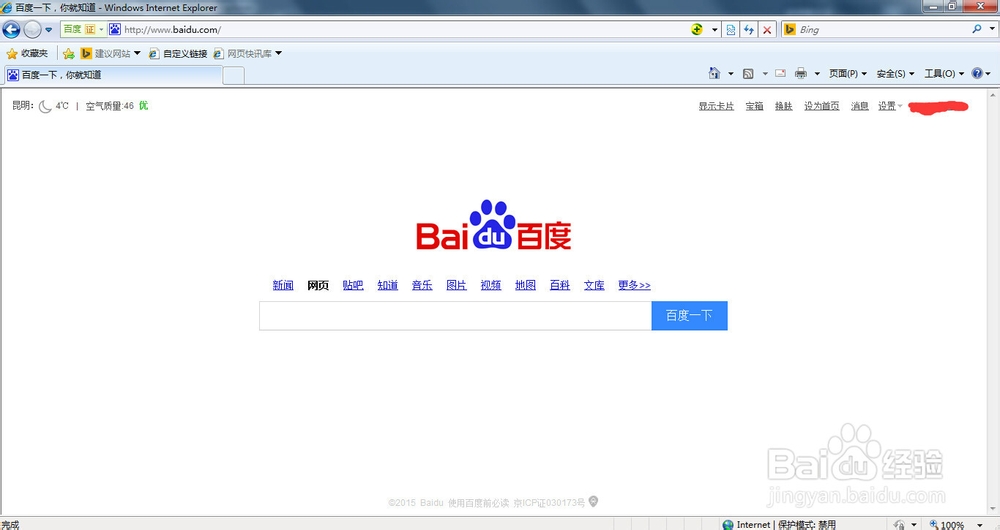This screenshot has height=530, width=1000.
Task: Click the 文库 link
Action: (594, 285)
